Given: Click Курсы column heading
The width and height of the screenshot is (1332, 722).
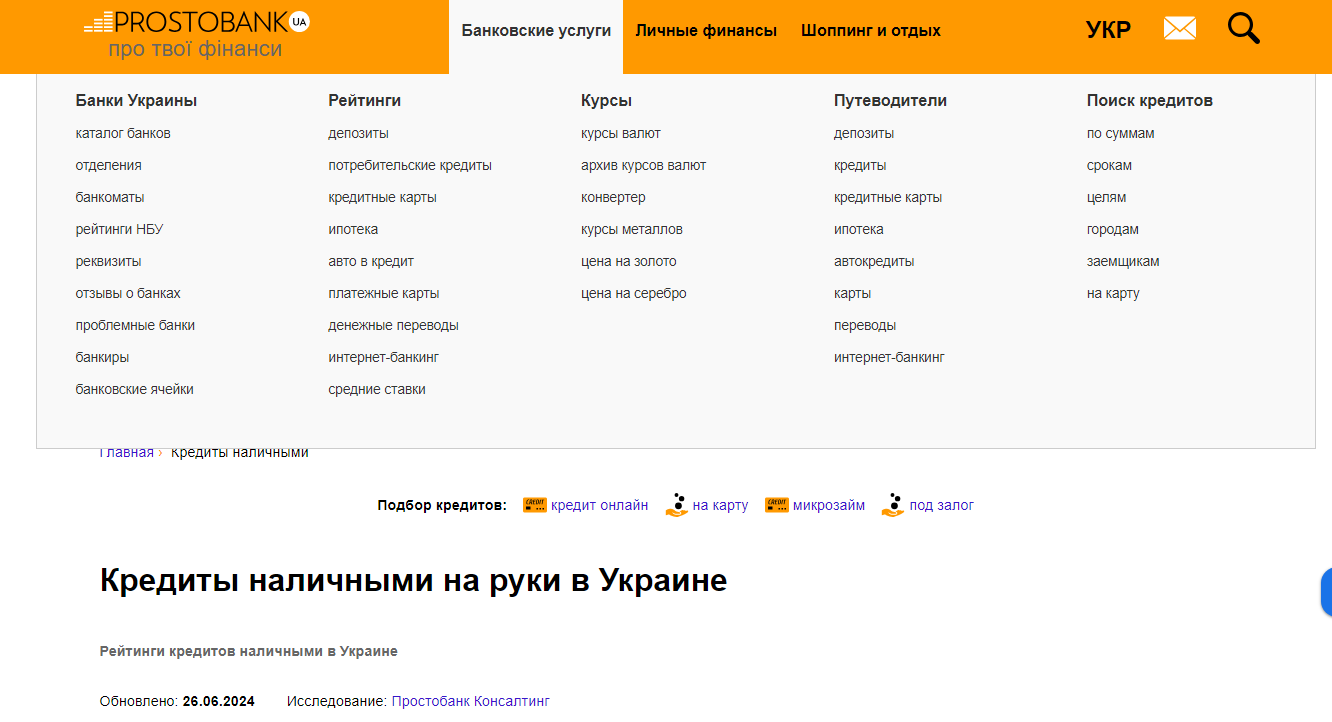Looking at the screenshot, I should [607, 100].
